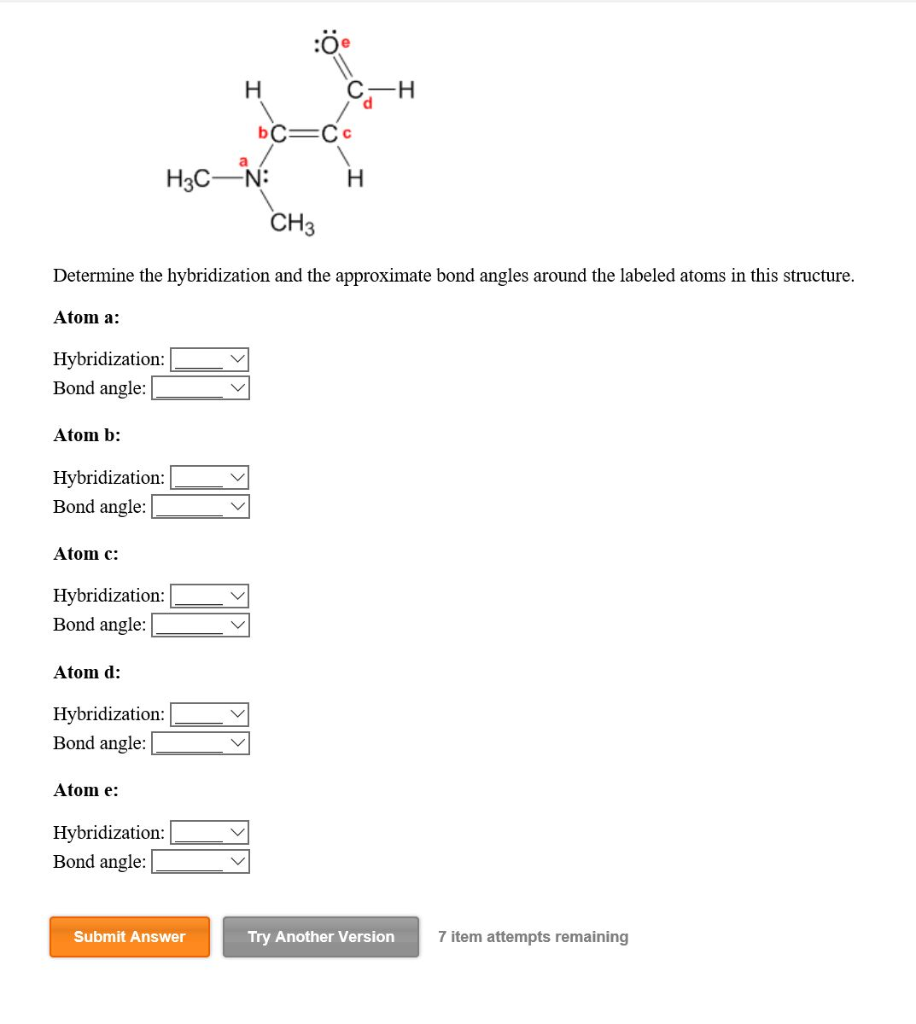Screen dimensions: 916x1024
Task: Click the Try Another Version button
Action: (x=320, y=936)
